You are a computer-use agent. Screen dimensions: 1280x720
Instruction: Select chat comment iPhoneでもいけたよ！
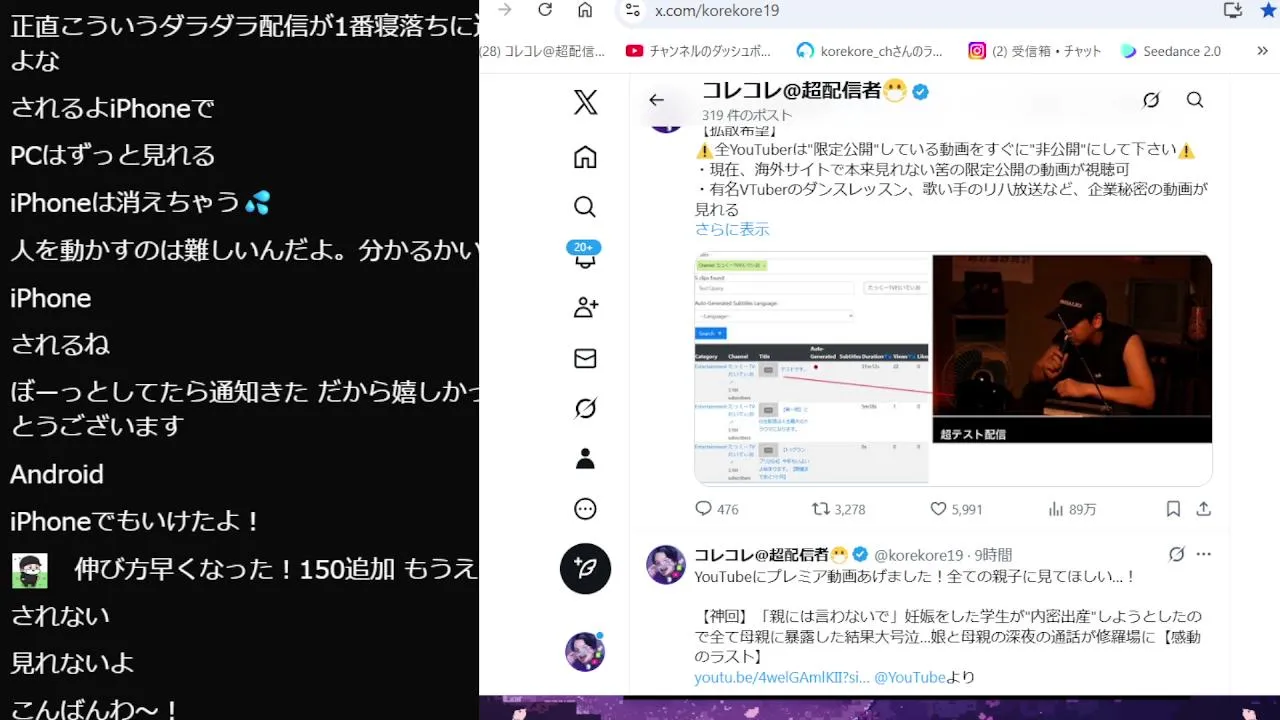[136, 521]
